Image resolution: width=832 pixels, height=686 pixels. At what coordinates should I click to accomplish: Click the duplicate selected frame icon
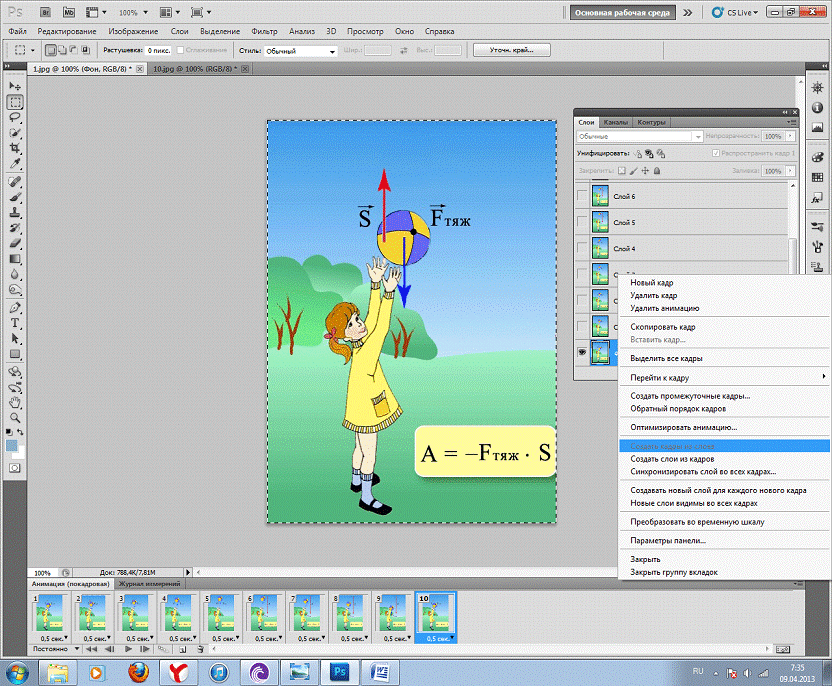tap(185, 649)
